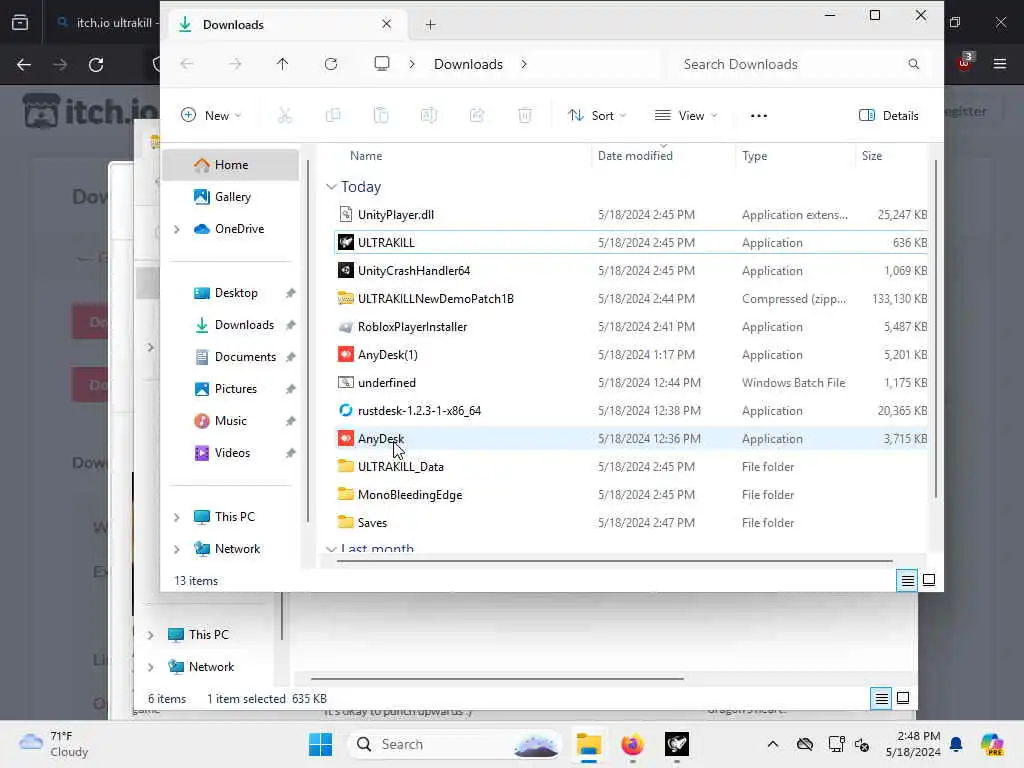Screen dimensions: 1024x768
Task: Go up one folder level
Action: (282, 64)
